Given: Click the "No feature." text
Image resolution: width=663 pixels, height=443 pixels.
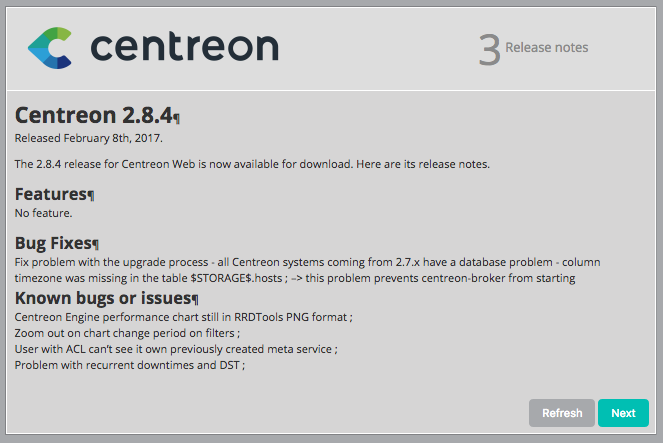Looking at the screenshot, I should [44, 212].
